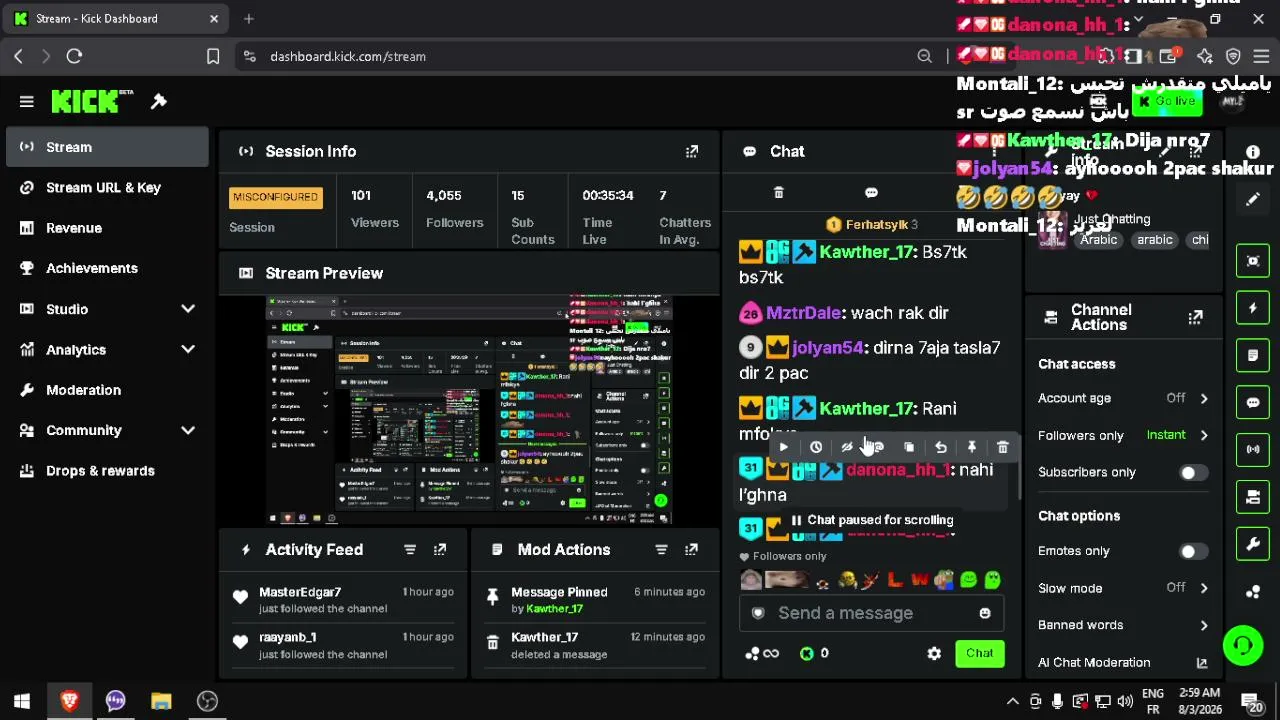1280x720 pixels.
Task: Open the sidebar hamburger menu
Action: pos(27,101)
